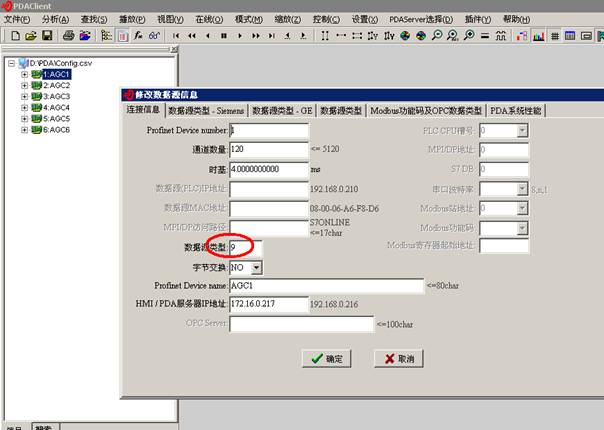Click the Open folder toolbar icon
The image size is (604, 430).
click(31, 36)
